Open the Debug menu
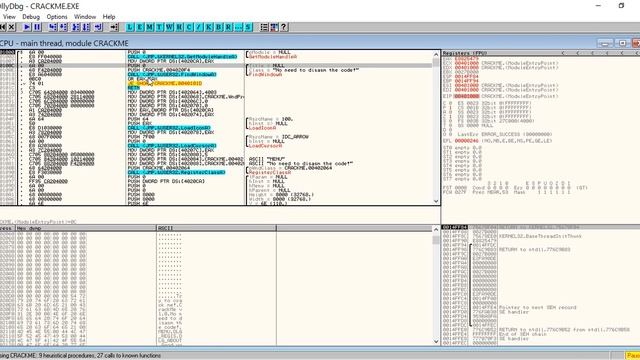The image size is (640, 360). 31,17
